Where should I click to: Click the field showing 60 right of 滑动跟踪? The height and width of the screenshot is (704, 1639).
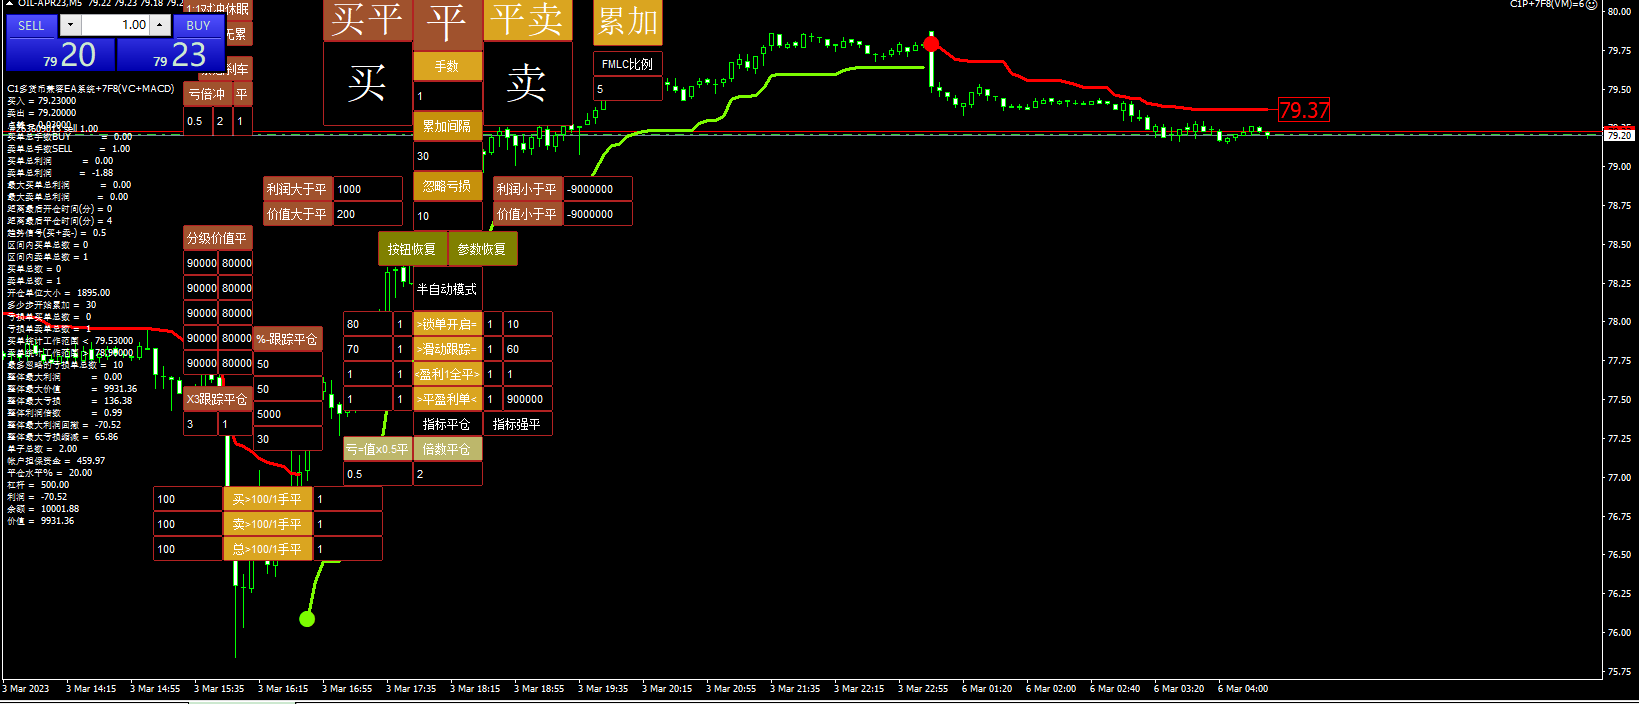click(527, 349)
